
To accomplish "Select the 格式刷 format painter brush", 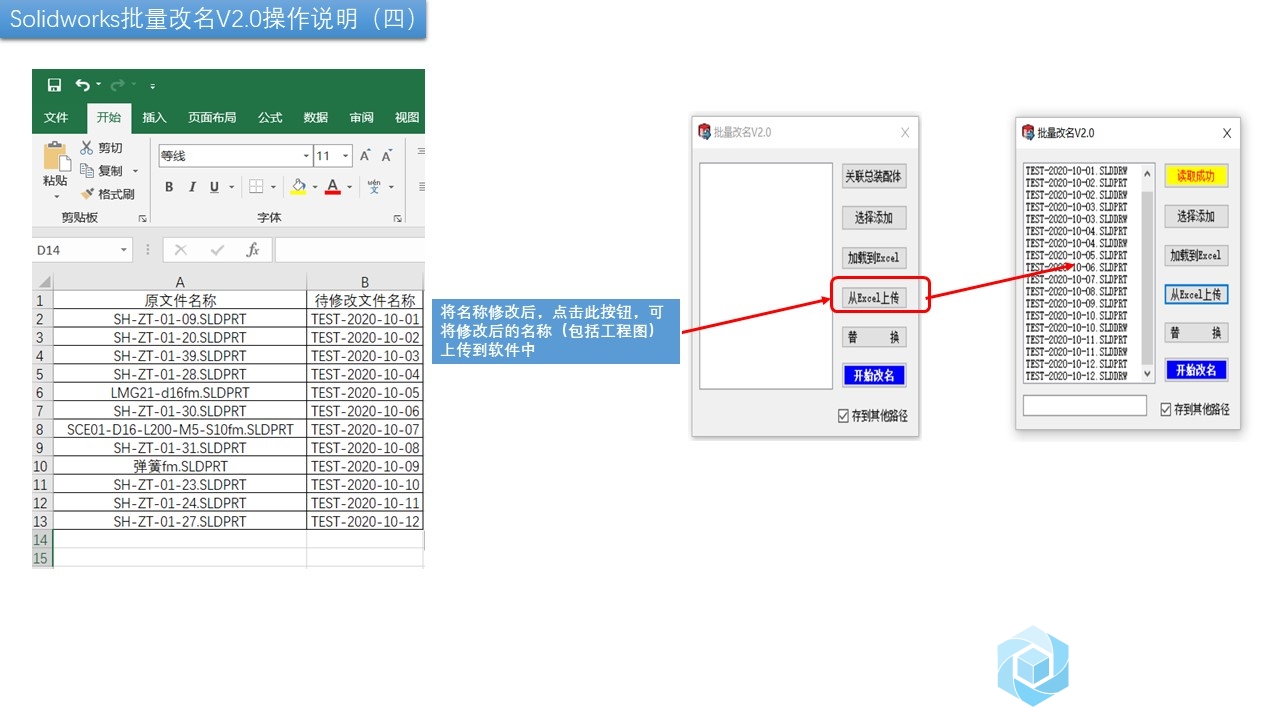I will (87, 194).
